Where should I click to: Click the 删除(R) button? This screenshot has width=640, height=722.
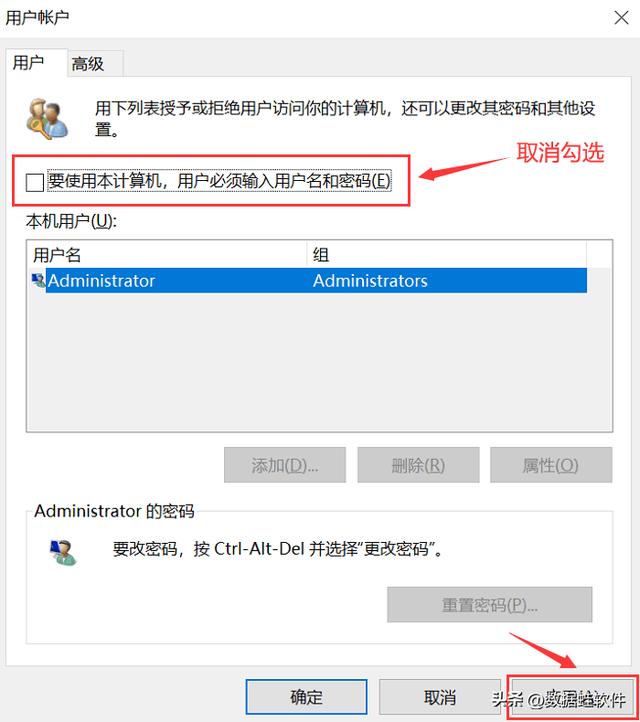coord(418,465)
